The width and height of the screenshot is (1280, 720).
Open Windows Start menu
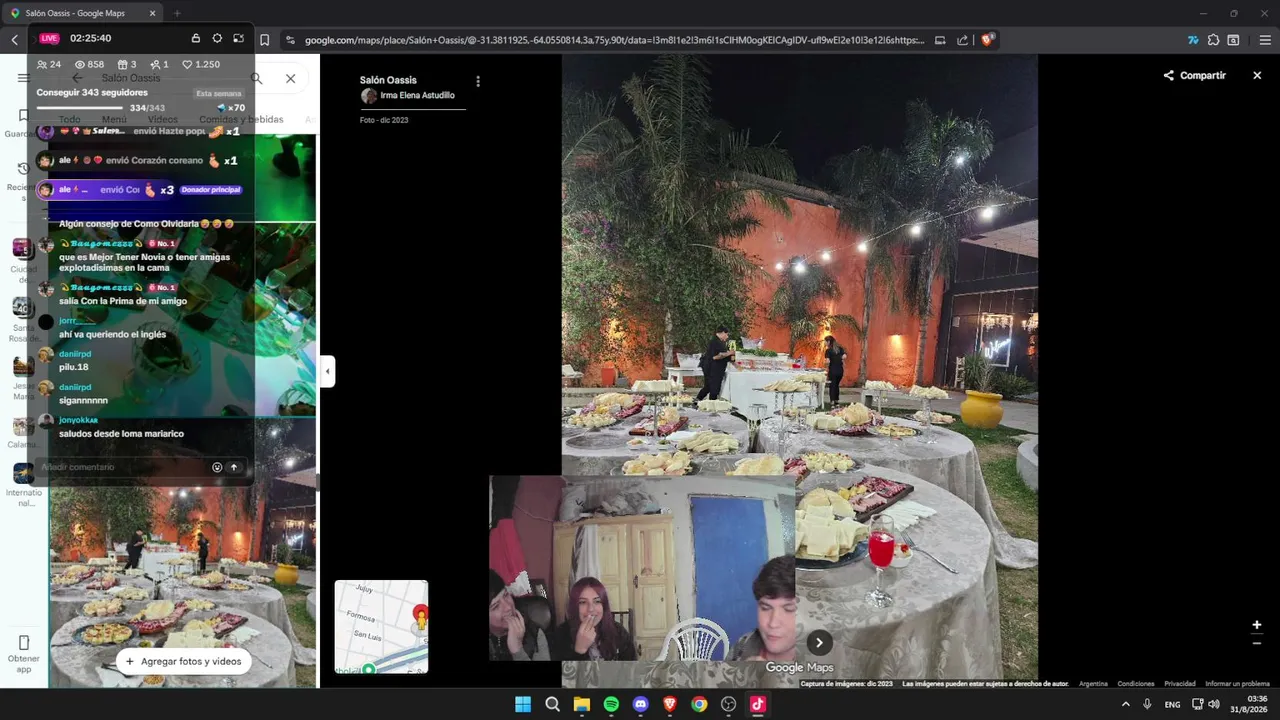pyautogui.click(x=523, y=704)
